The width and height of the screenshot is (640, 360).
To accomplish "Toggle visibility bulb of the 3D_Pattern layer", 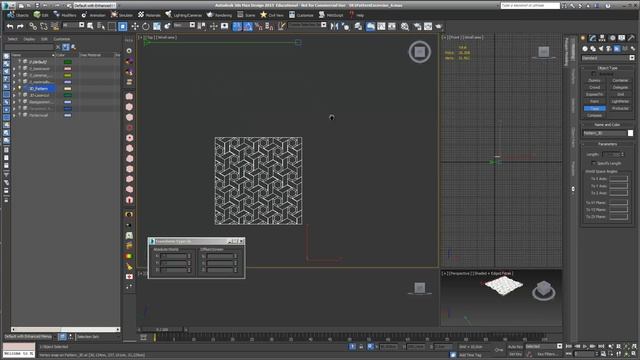I will coord(19,88).
